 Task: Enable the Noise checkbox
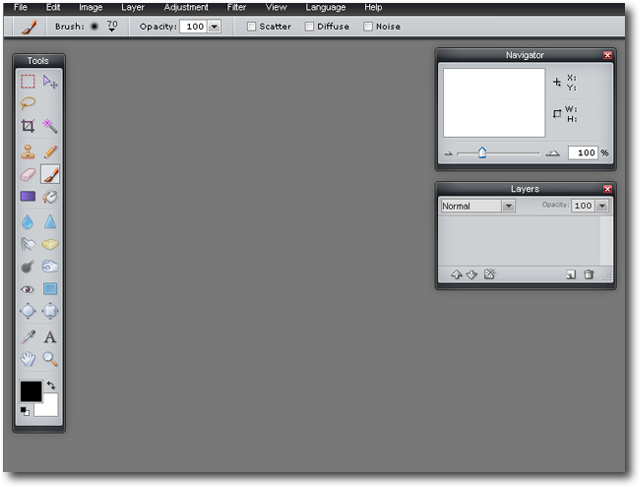368,27
